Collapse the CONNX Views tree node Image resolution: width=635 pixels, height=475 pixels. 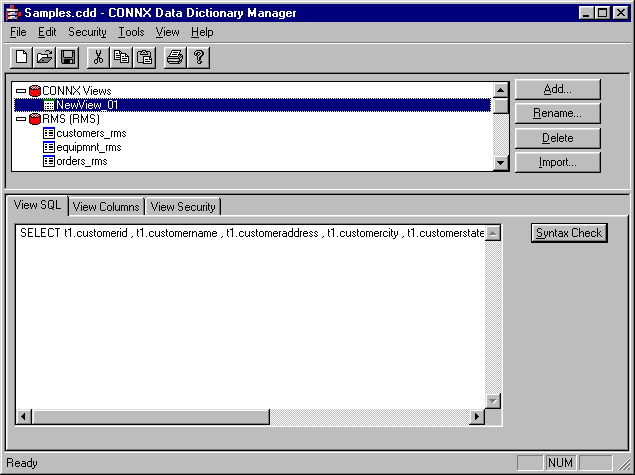(x=21, y=91)
